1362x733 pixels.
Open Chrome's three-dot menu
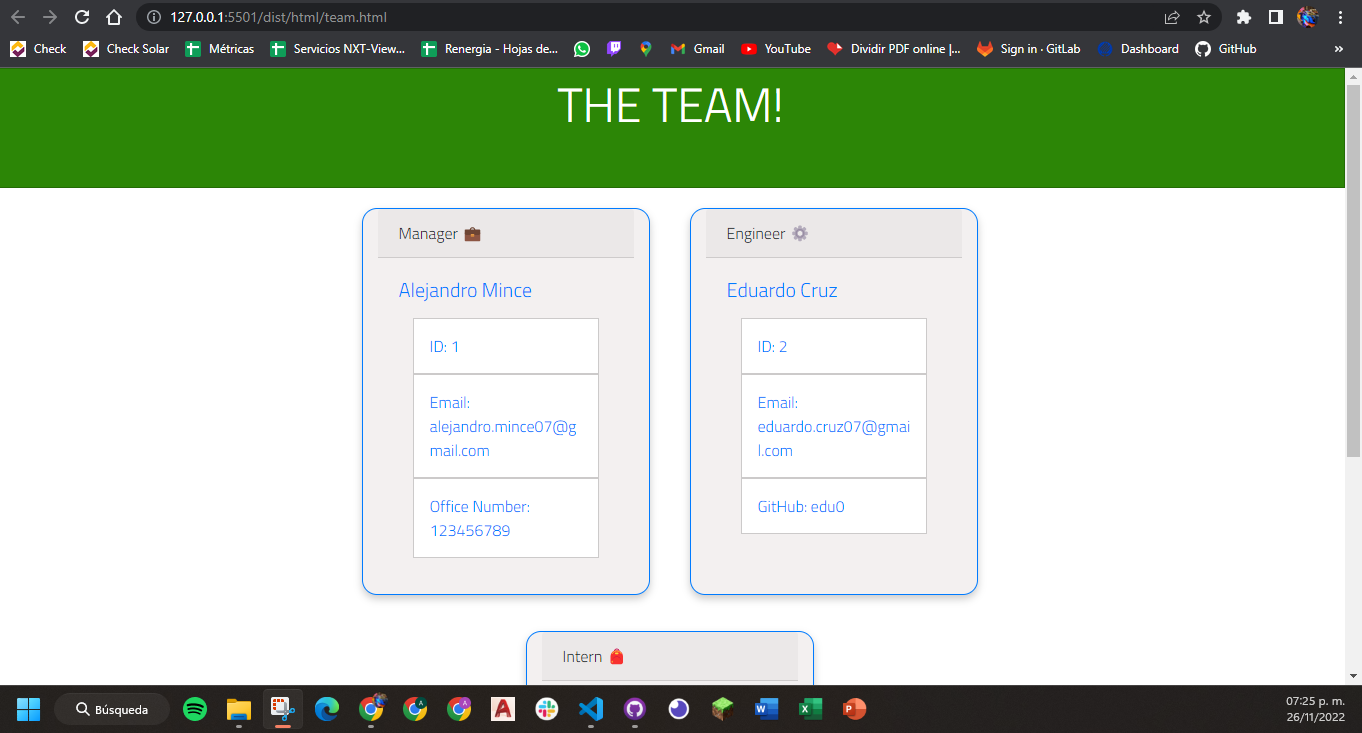1341,17
